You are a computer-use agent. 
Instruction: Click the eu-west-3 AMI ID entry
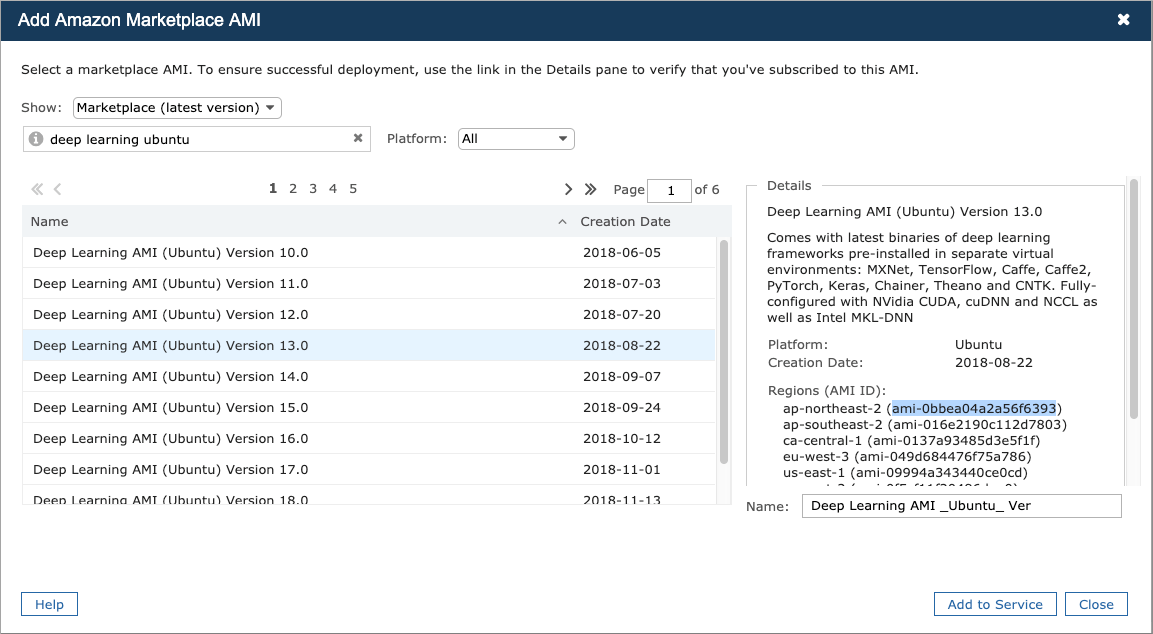tap(907, 457)
